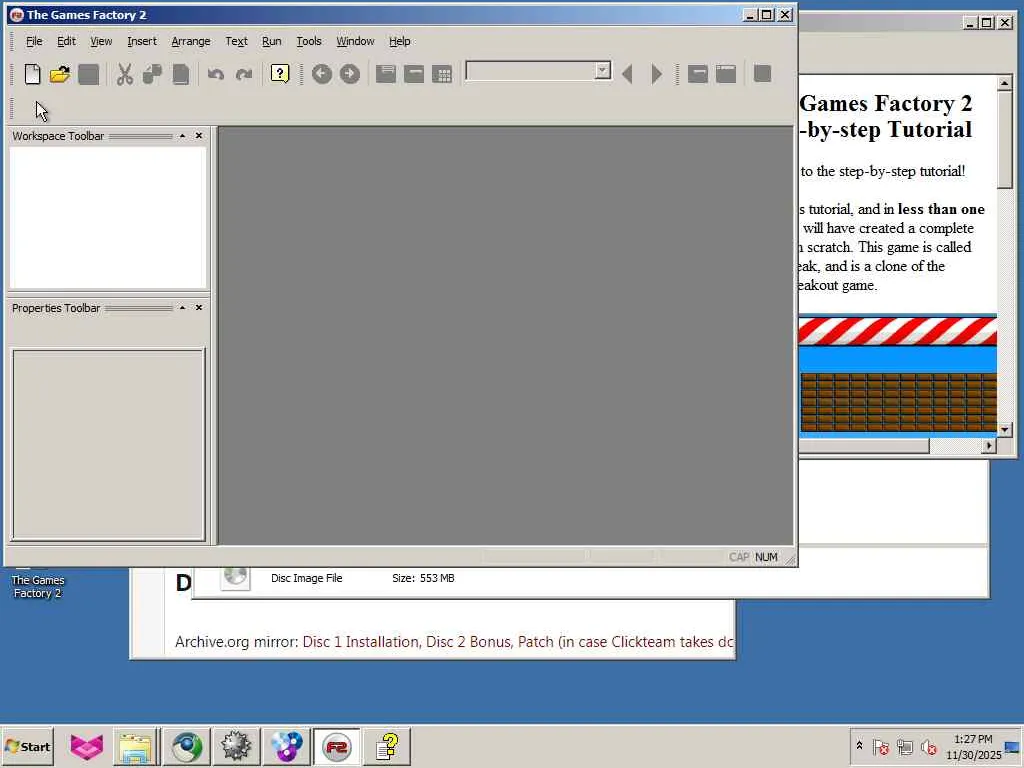Image resolution: width=1024 pixels, height=768 pixels.
Task: Open the Edit menu
Action: coord(66,41)
